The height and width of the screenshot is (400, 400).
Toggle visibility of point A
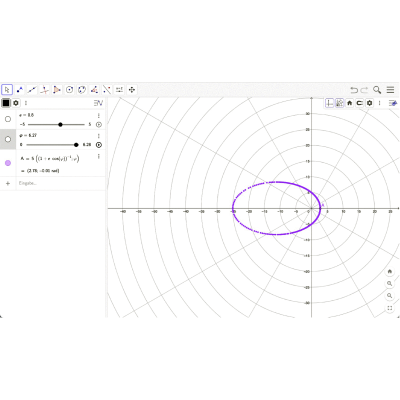[8, 163]
